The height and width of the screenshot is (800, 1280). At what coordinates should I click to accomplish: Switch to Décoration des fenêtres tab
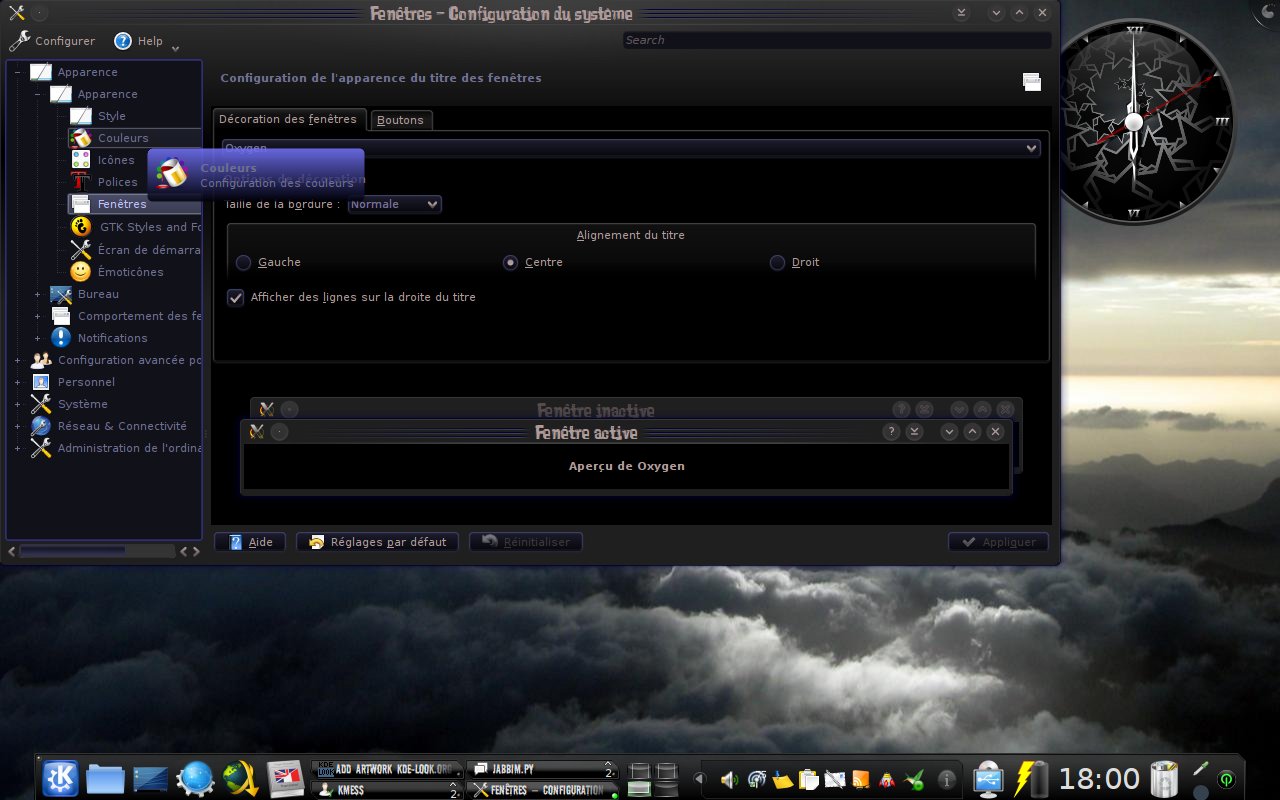click(288, 119)
